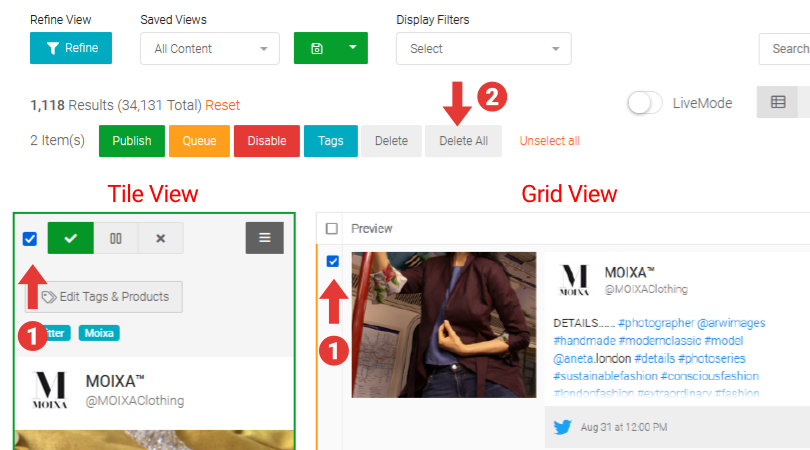
Task: Switch to table grid view icon
Action: click(778, 102)
